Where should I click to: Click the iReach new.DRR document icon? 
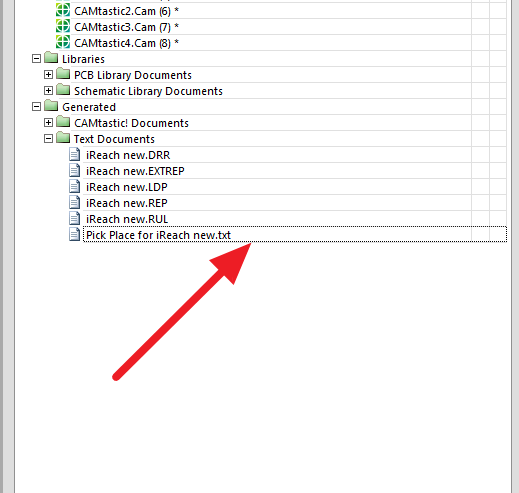tap(74, 154)
